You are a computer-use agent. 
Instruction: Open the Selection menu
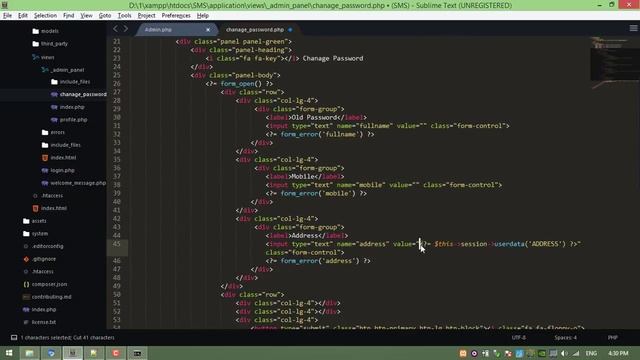(45, 16)
